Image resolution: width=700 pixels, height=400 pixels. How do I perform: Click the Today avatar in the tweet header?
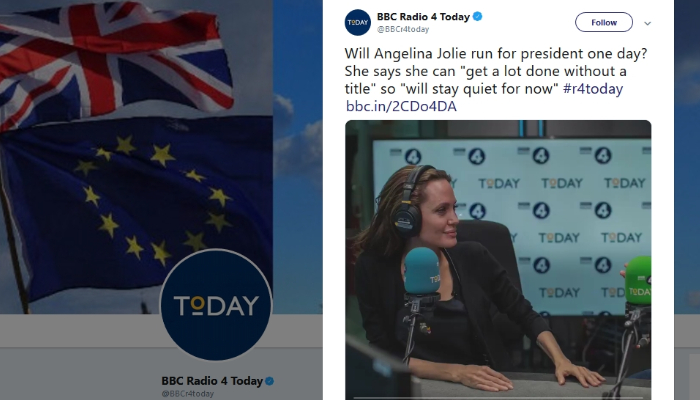point(358,22)
